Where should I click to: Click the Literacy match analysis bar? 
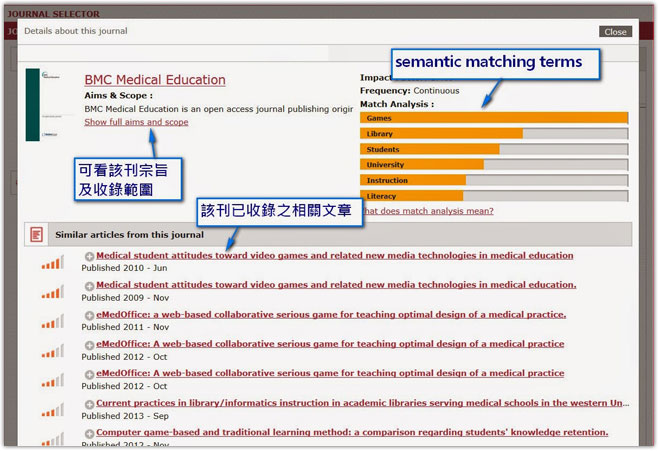tap(494, 196)
